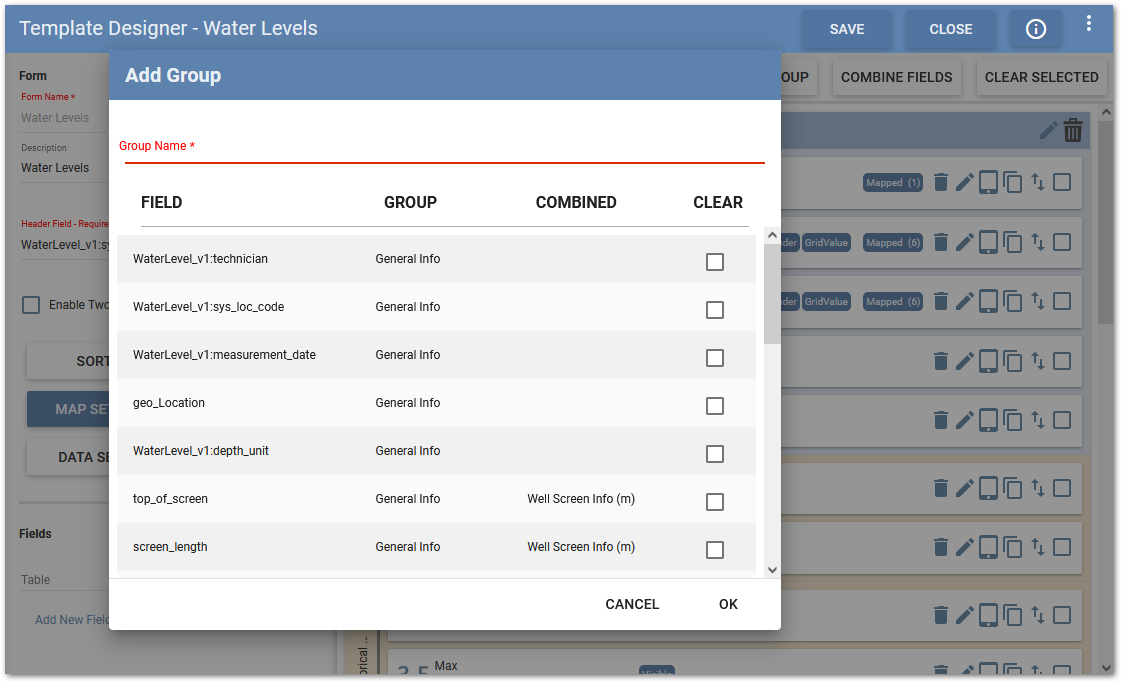Click the Mapped (1) badge

coord(893,183)
